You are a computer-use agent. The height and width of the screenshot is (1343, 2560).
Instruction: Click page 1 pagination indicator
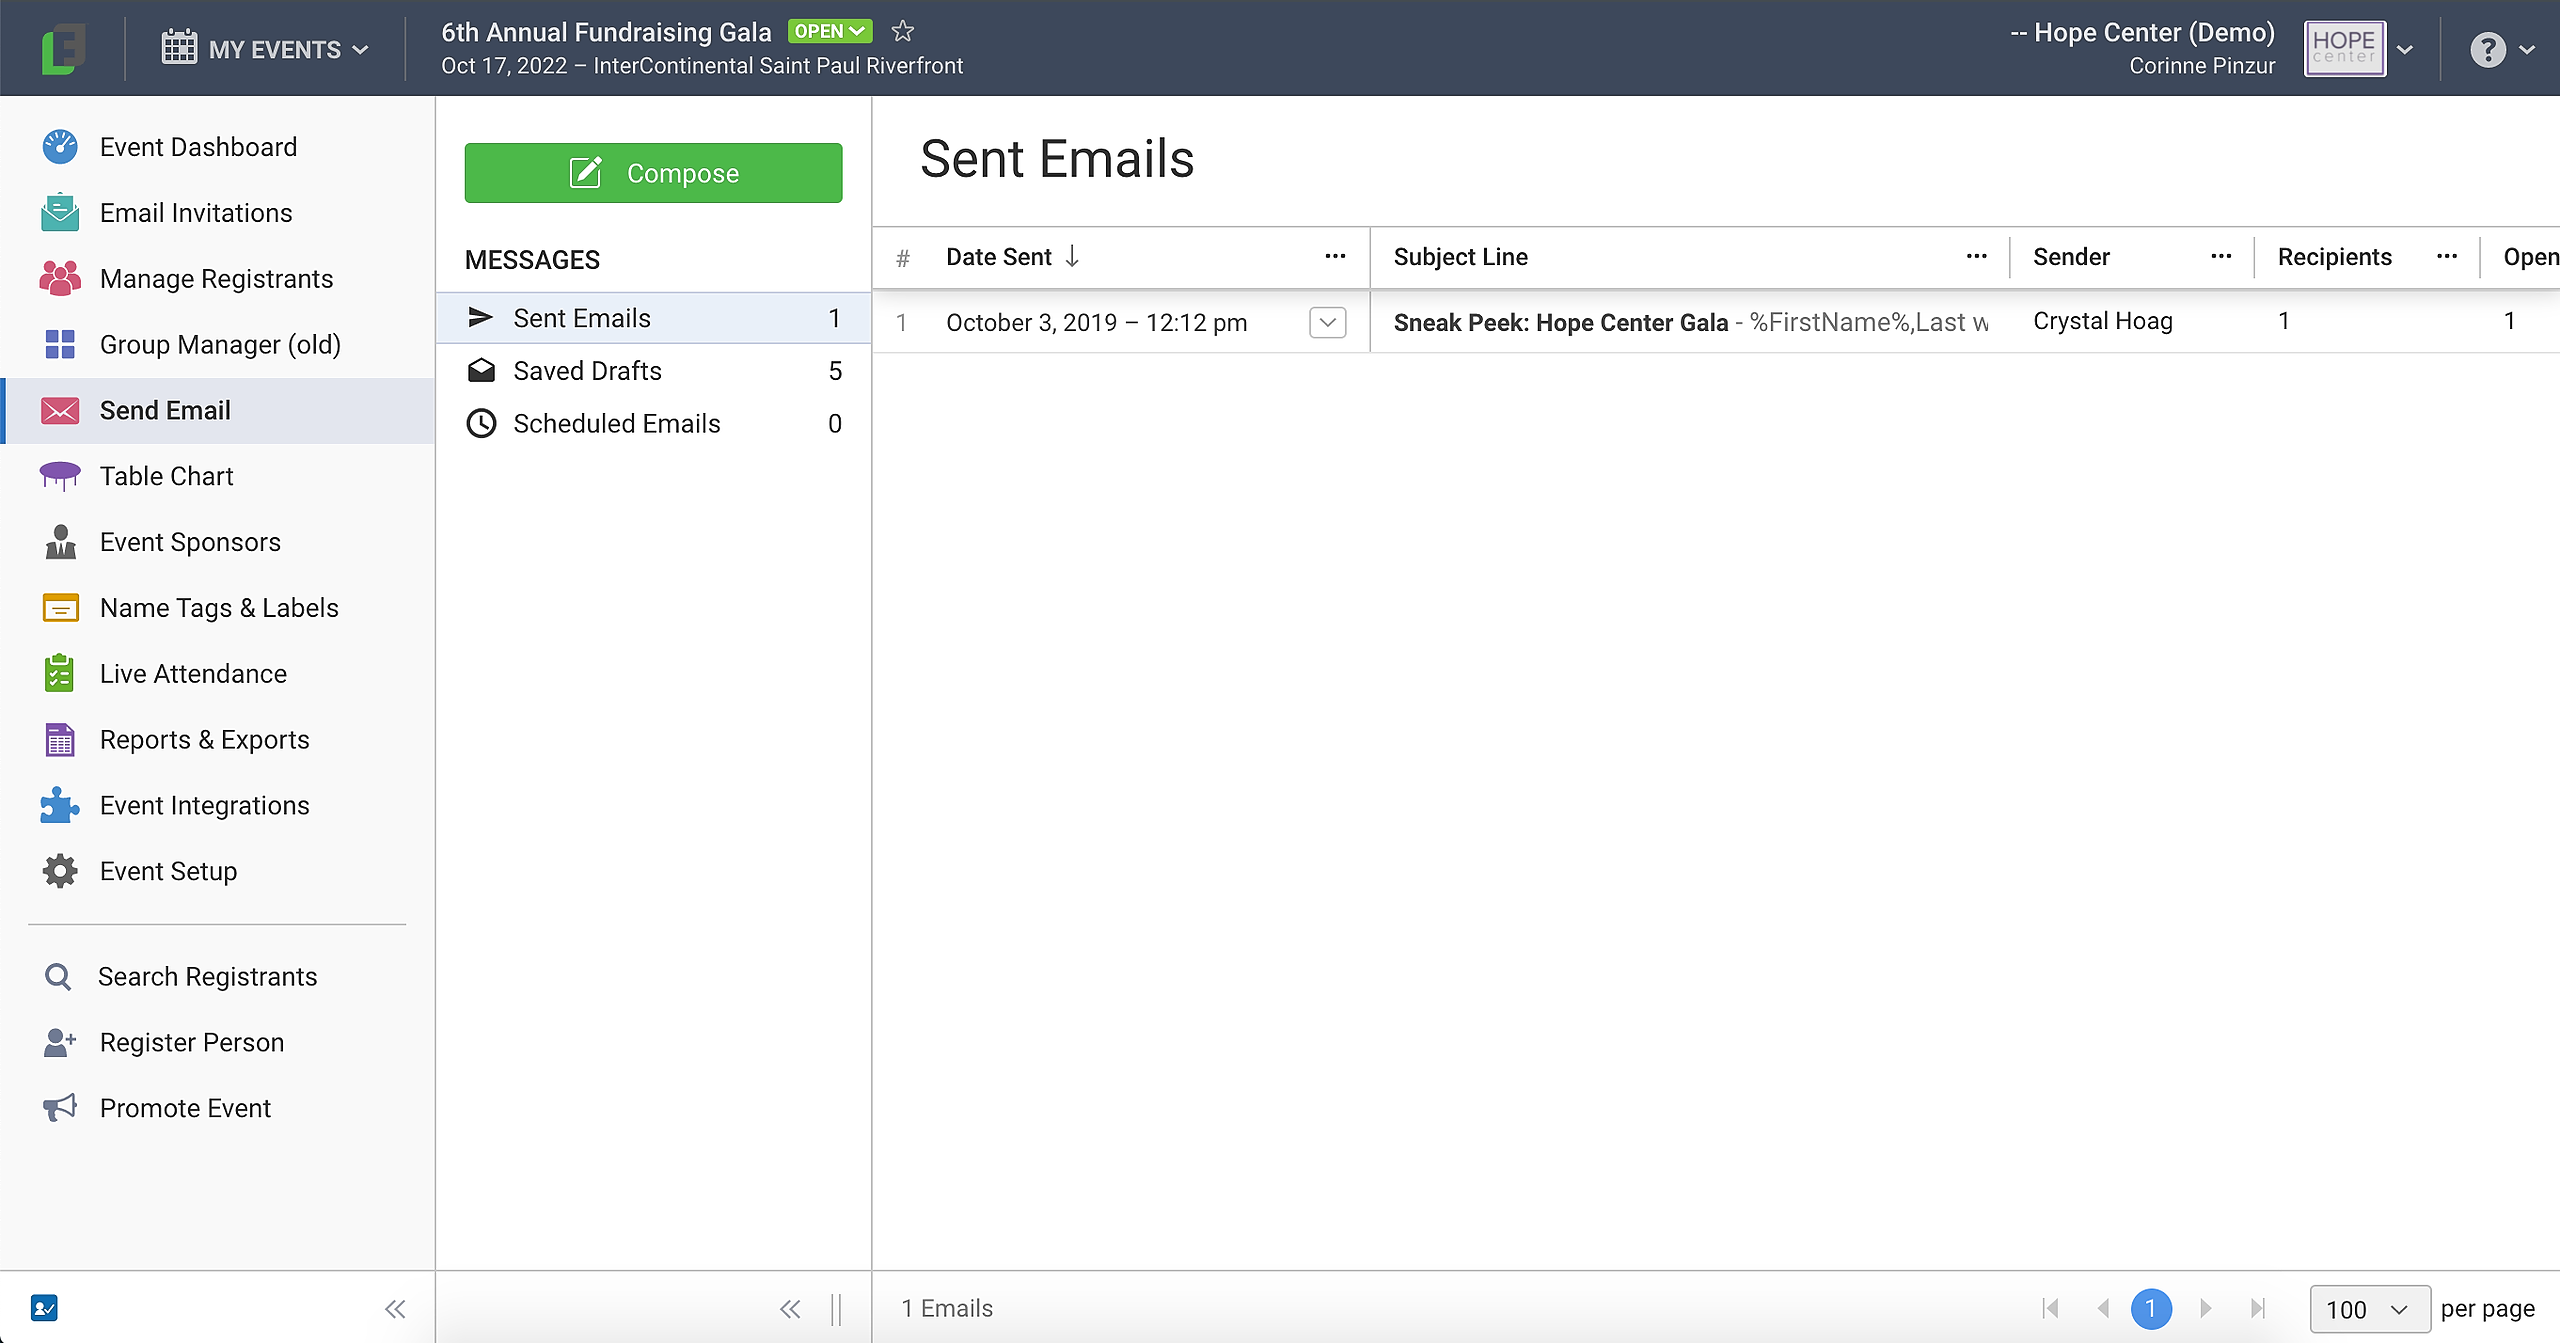click(2150, 1309)
